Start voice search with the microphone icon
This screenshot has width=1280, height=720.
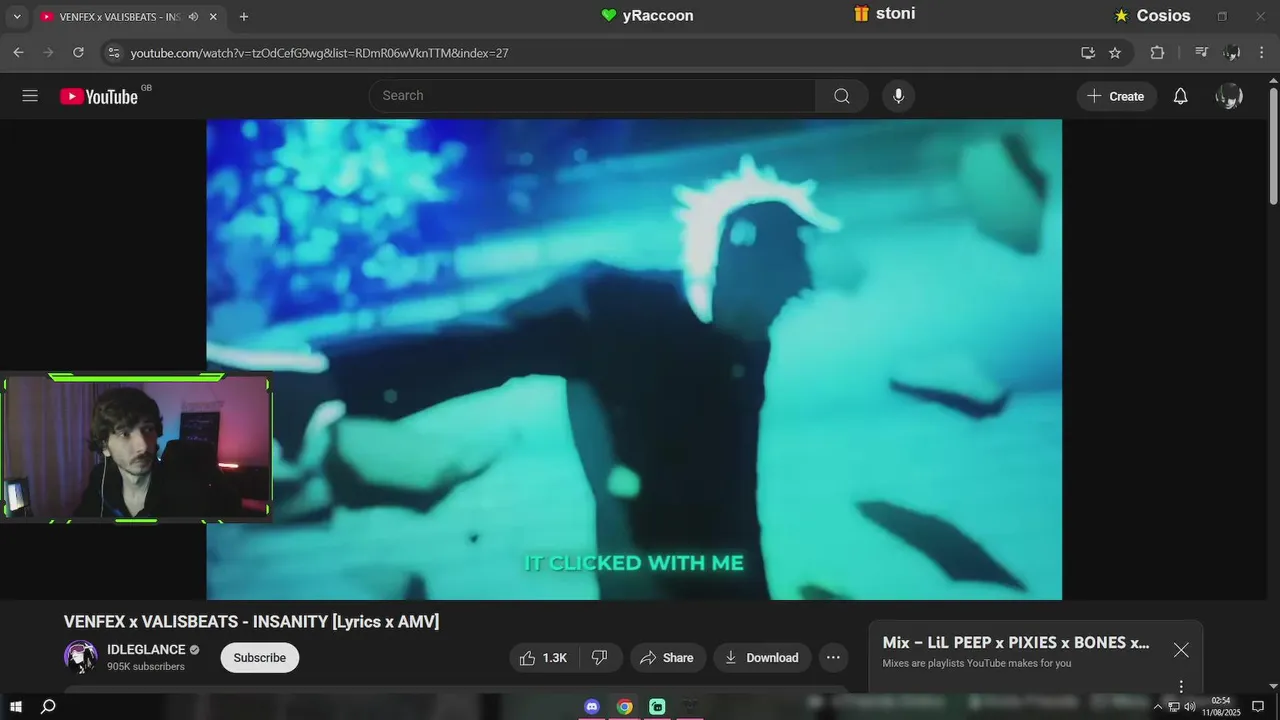[898, 96]
